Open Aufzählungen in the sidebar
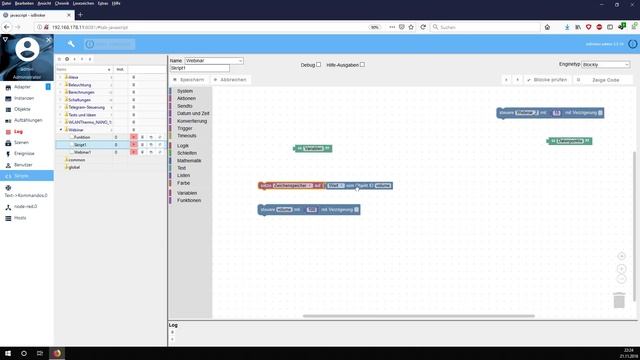 pyautogui.click(x=28, y=120)
